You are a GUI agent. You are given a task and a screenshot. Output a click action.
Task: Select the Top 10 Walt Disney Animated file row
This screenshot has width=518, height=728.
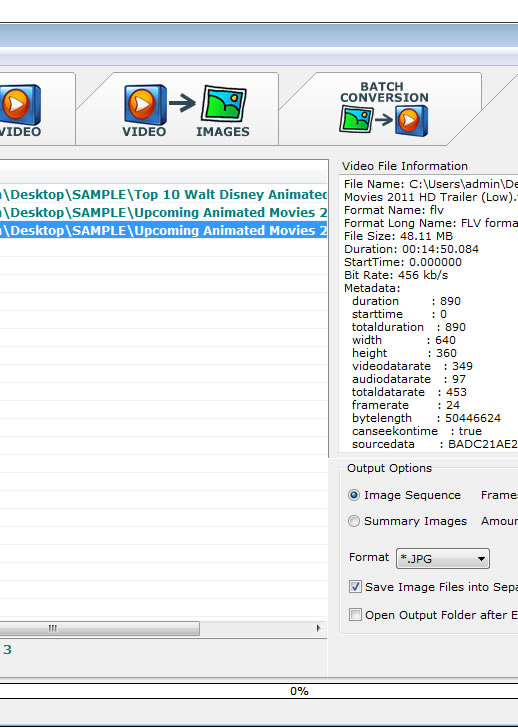[x=164, y=195]
